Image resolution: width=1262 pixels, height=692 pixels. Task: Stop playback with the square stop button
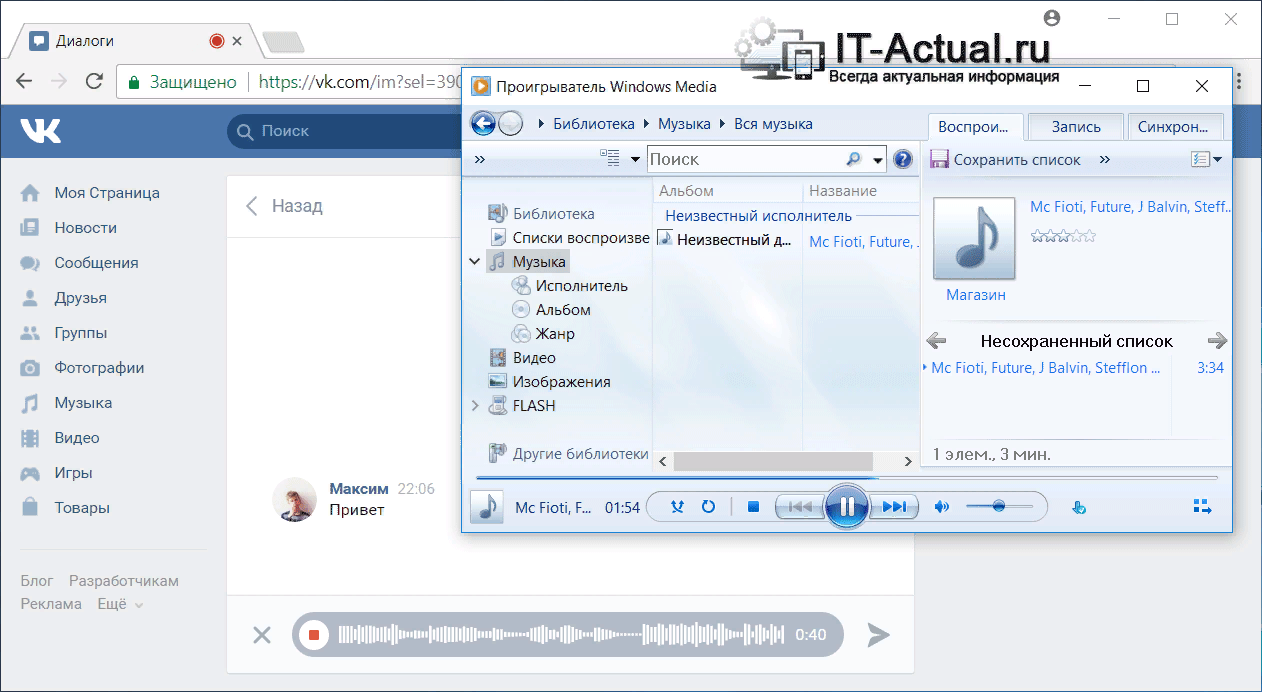tap(754, 507)
